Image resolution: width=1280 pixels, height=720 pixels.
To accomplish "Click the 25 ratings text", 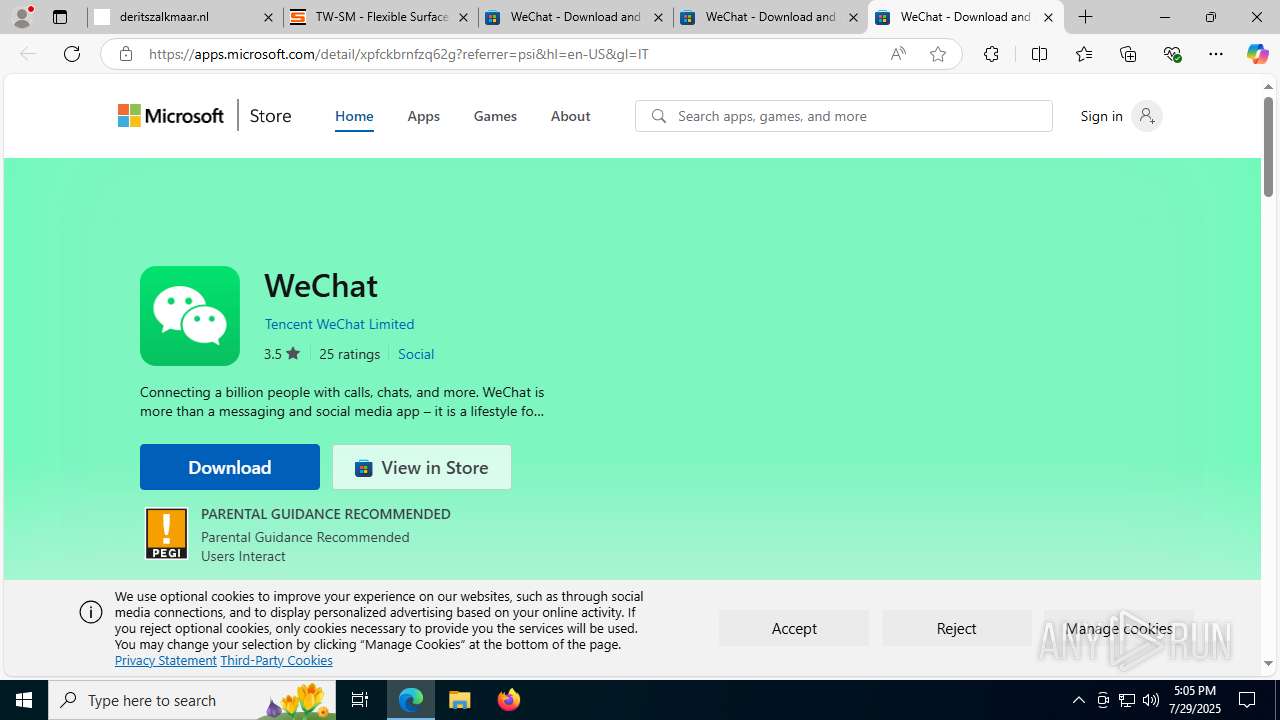I will click(x=349, y=354).
